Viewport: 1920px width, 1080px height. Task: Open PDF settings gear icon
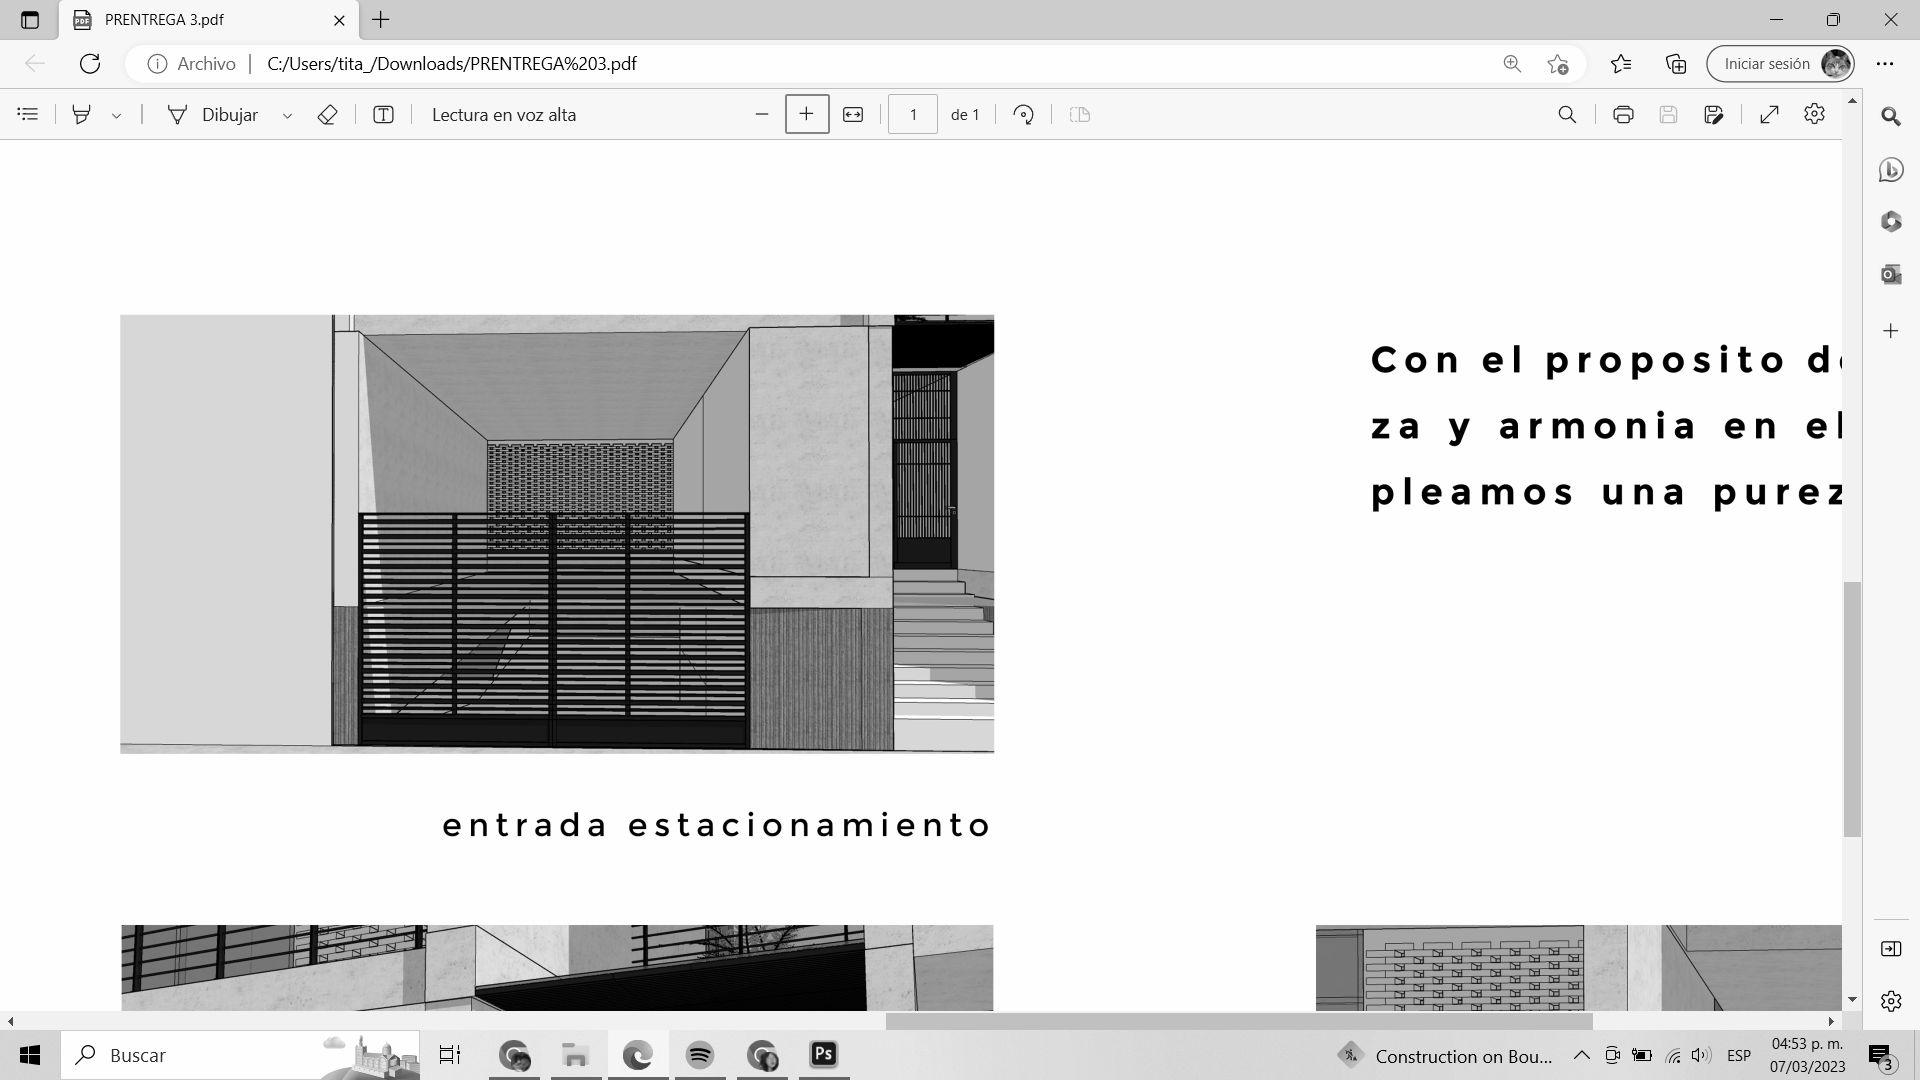pos(1814,115)
